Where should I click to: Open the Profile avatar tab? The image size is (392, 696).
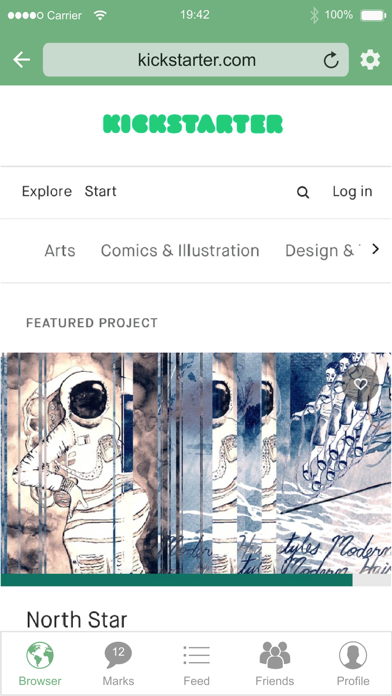[x=353, y=664]
